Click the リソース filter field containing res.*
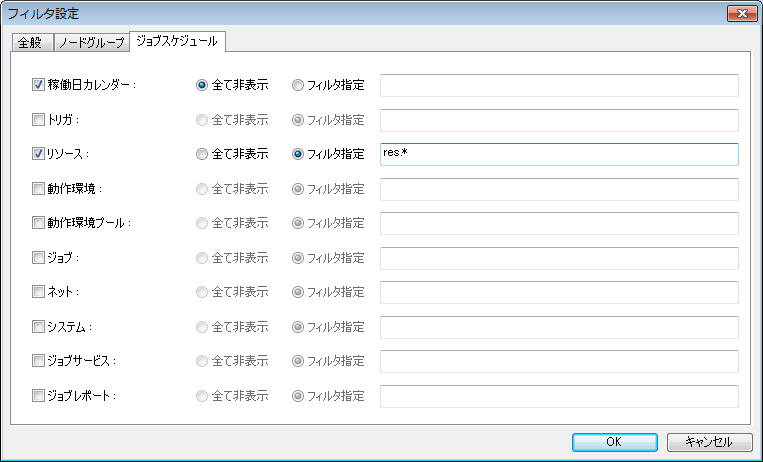 pyautogui.click(x=559, y=154)
